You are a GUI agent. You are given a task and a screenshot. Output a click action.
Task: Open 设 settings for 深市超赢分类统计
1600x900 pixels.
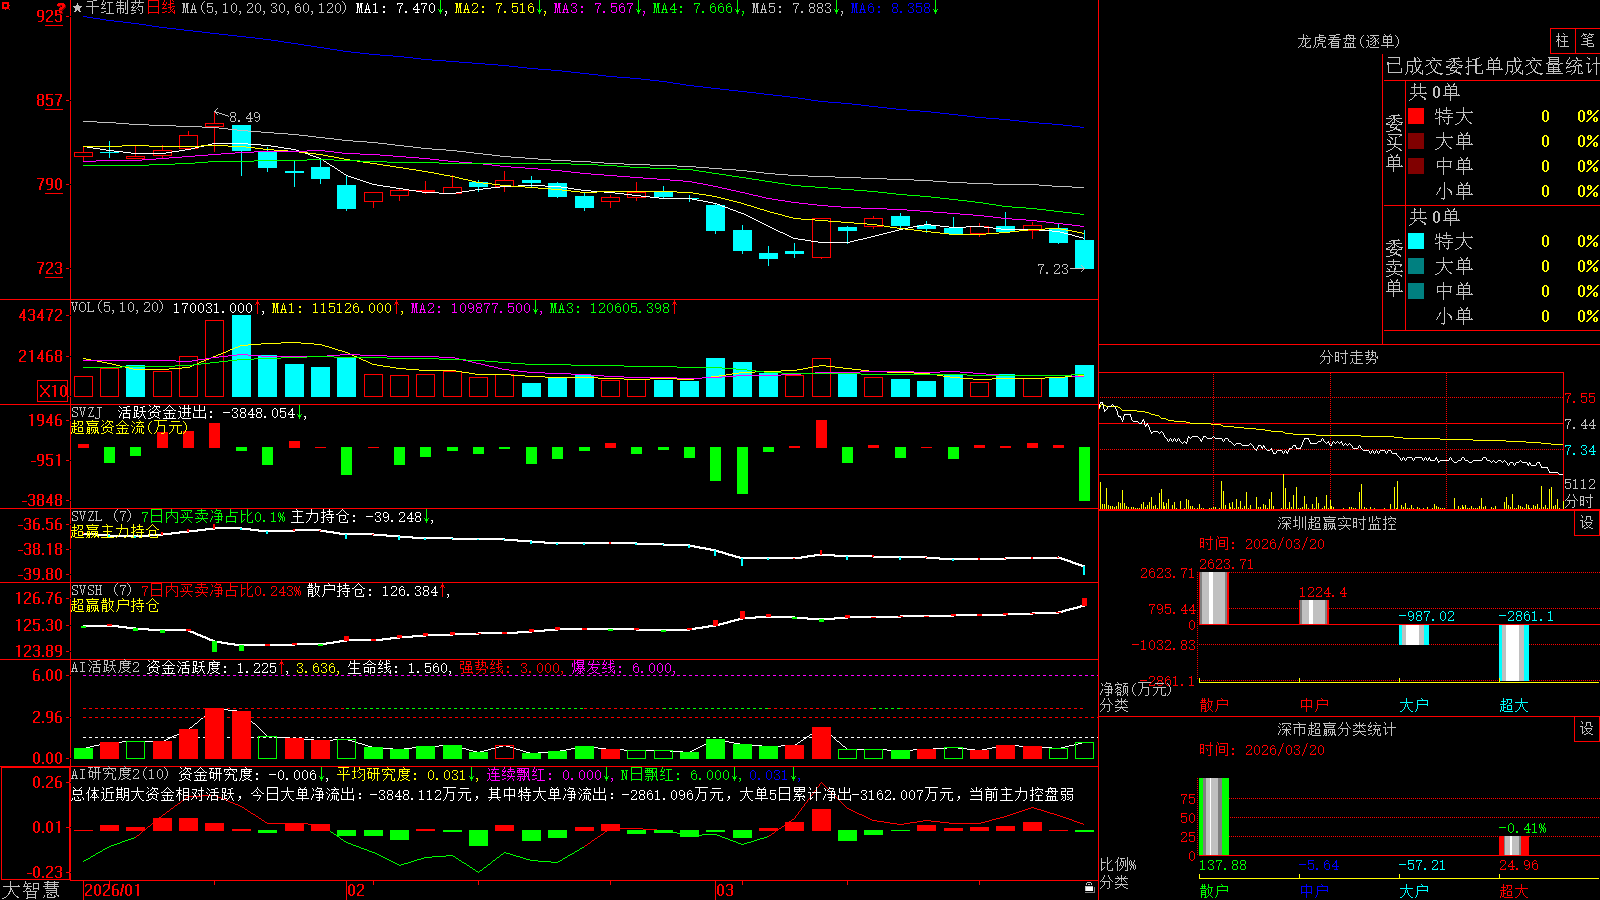1587,729
